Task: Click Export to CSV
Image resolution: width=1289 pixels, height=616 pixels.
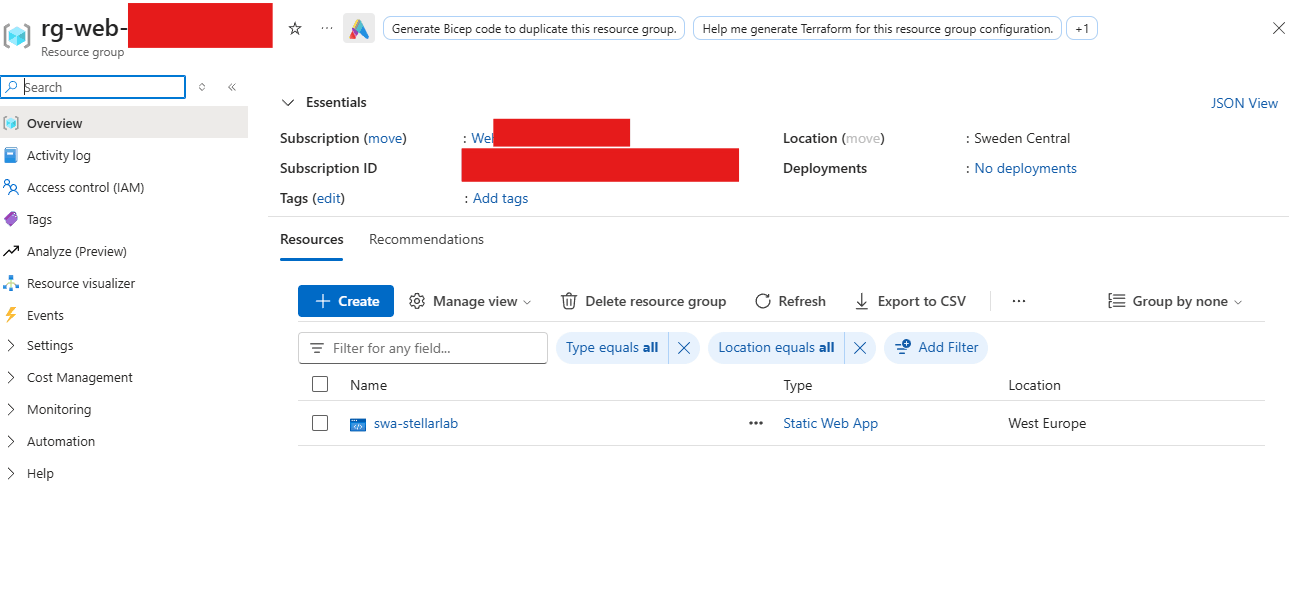Action: tap(910, 301)
